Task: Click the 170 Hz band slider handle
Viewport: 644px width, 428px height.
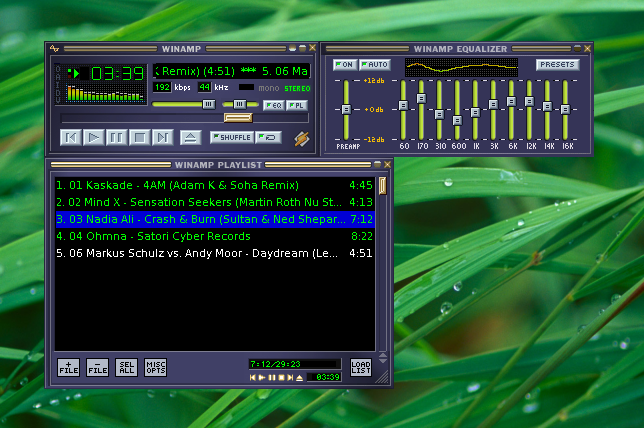Action: click(x=421, y=99)
